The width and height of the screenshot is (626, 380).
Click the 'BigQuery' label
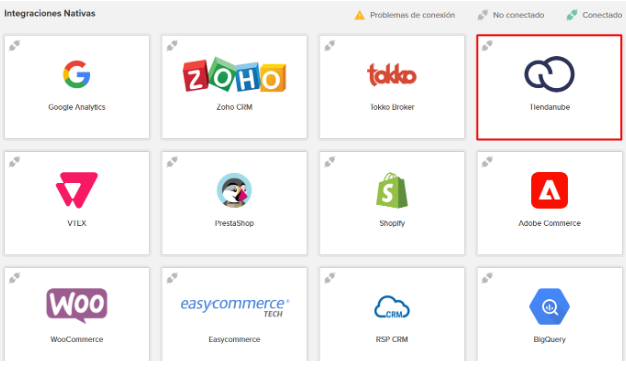pos(549,339)
